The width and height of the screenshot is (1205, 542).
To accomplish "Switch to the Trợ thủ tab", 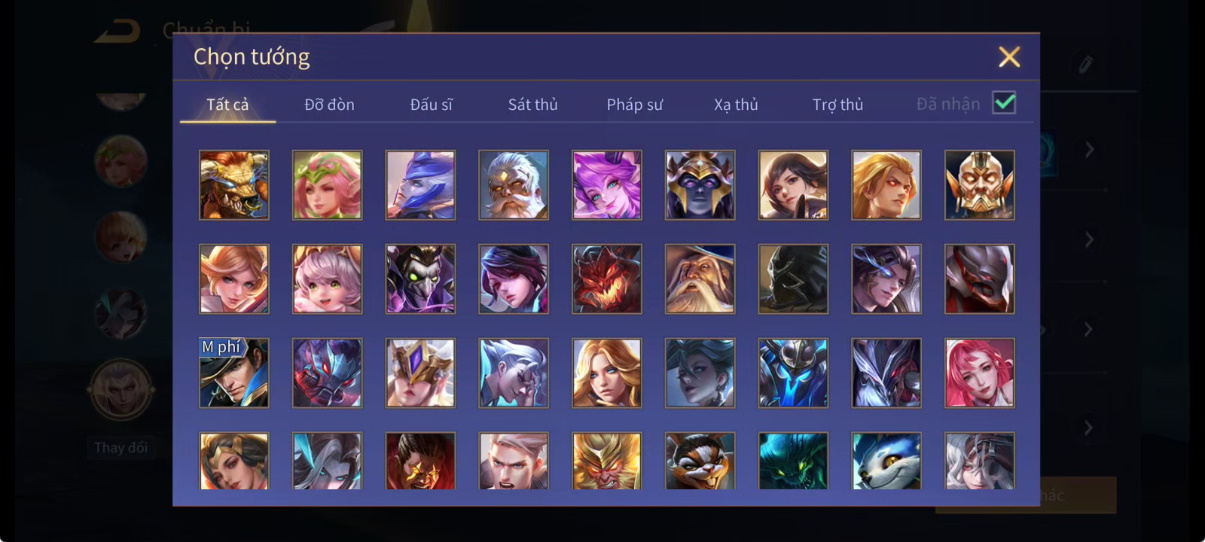I will (x=838, y=104).
